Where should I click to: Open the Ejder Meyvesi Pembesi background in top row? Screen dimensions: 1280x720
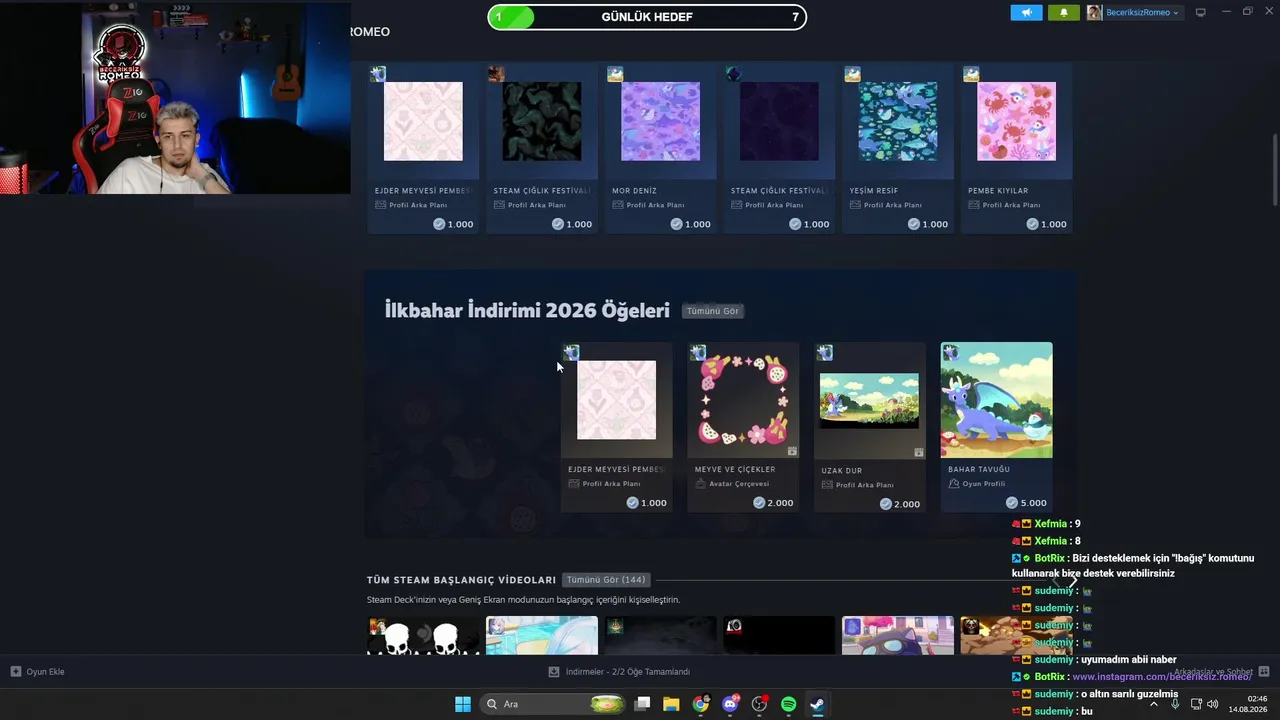point(423,121)
